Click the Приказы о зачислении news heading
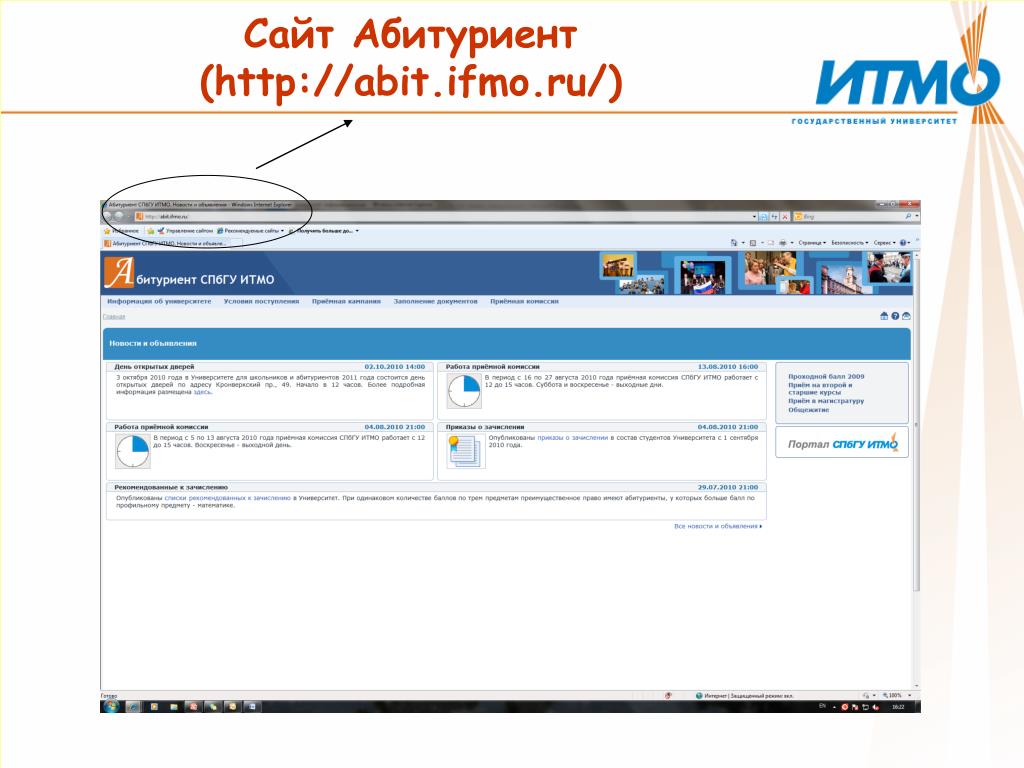 pyautogui.click(x=485, y=427)
